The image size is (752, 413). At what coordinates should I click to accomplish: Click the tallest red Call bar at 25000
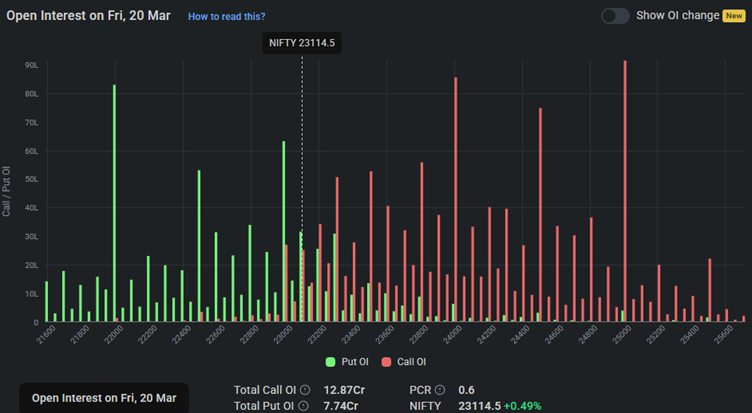pyautogui.click(x=625, y=190)
